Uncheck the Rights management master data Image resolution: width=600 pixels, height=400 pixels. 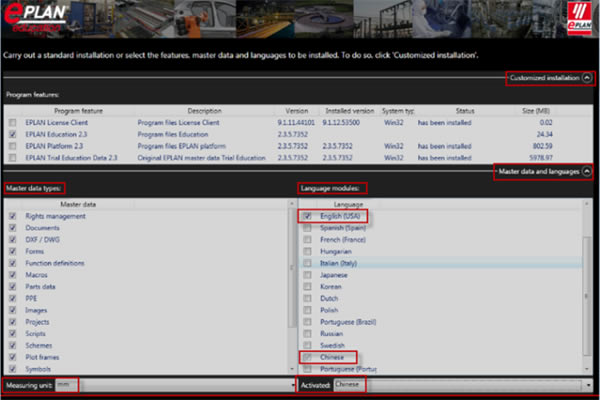(x=12, y=216)
